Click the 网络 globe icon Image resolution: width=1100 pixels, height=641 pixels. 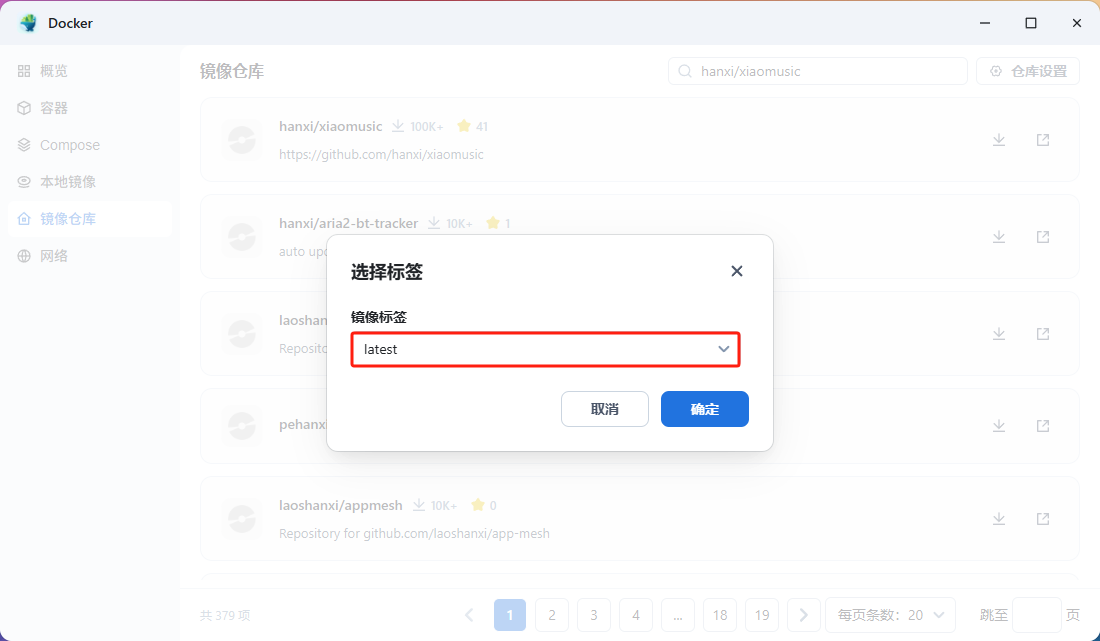click(24, 256)
